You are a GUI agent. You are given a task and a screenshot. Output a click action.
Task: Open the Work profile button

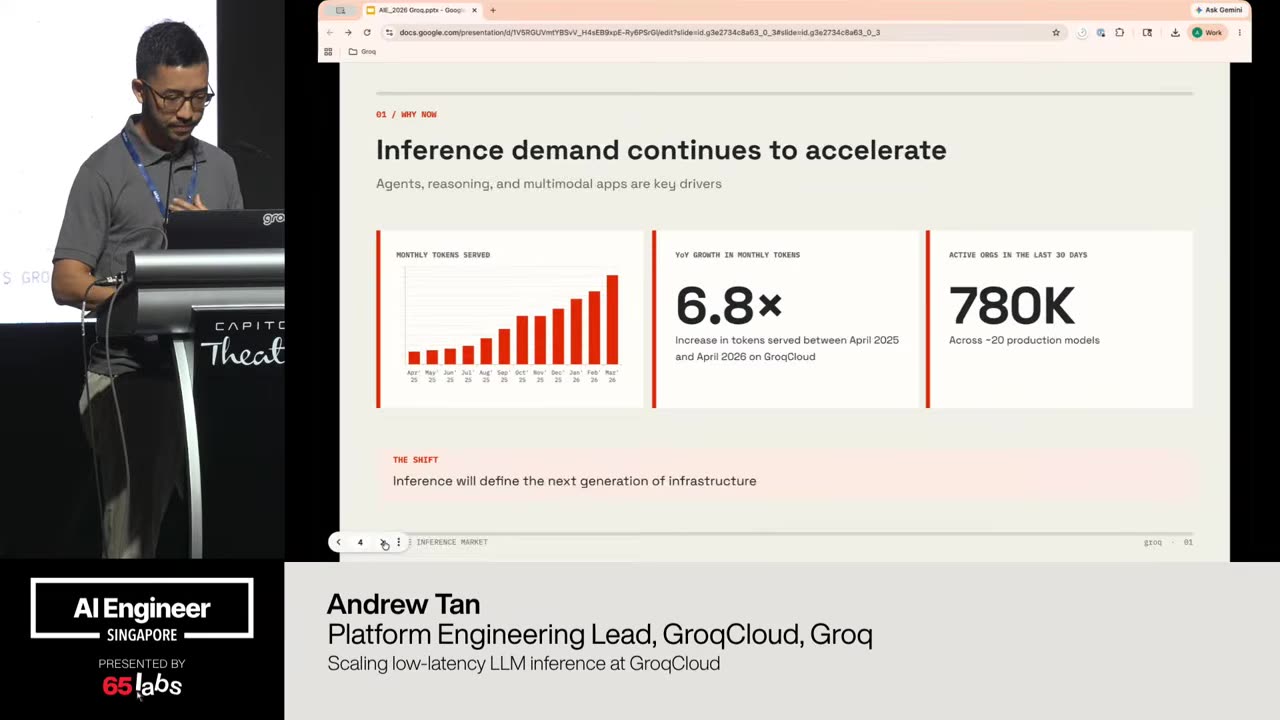click(1207, 32)
